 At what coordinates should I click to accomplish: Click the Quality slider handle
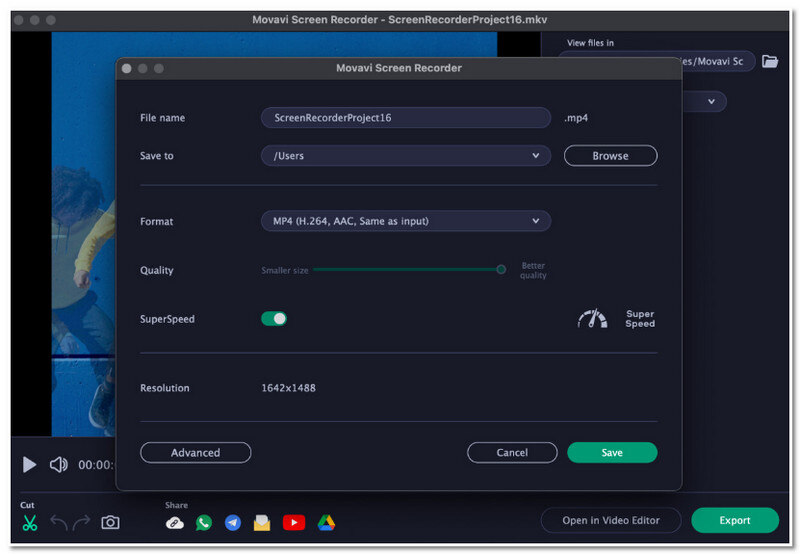coord(501,269)
